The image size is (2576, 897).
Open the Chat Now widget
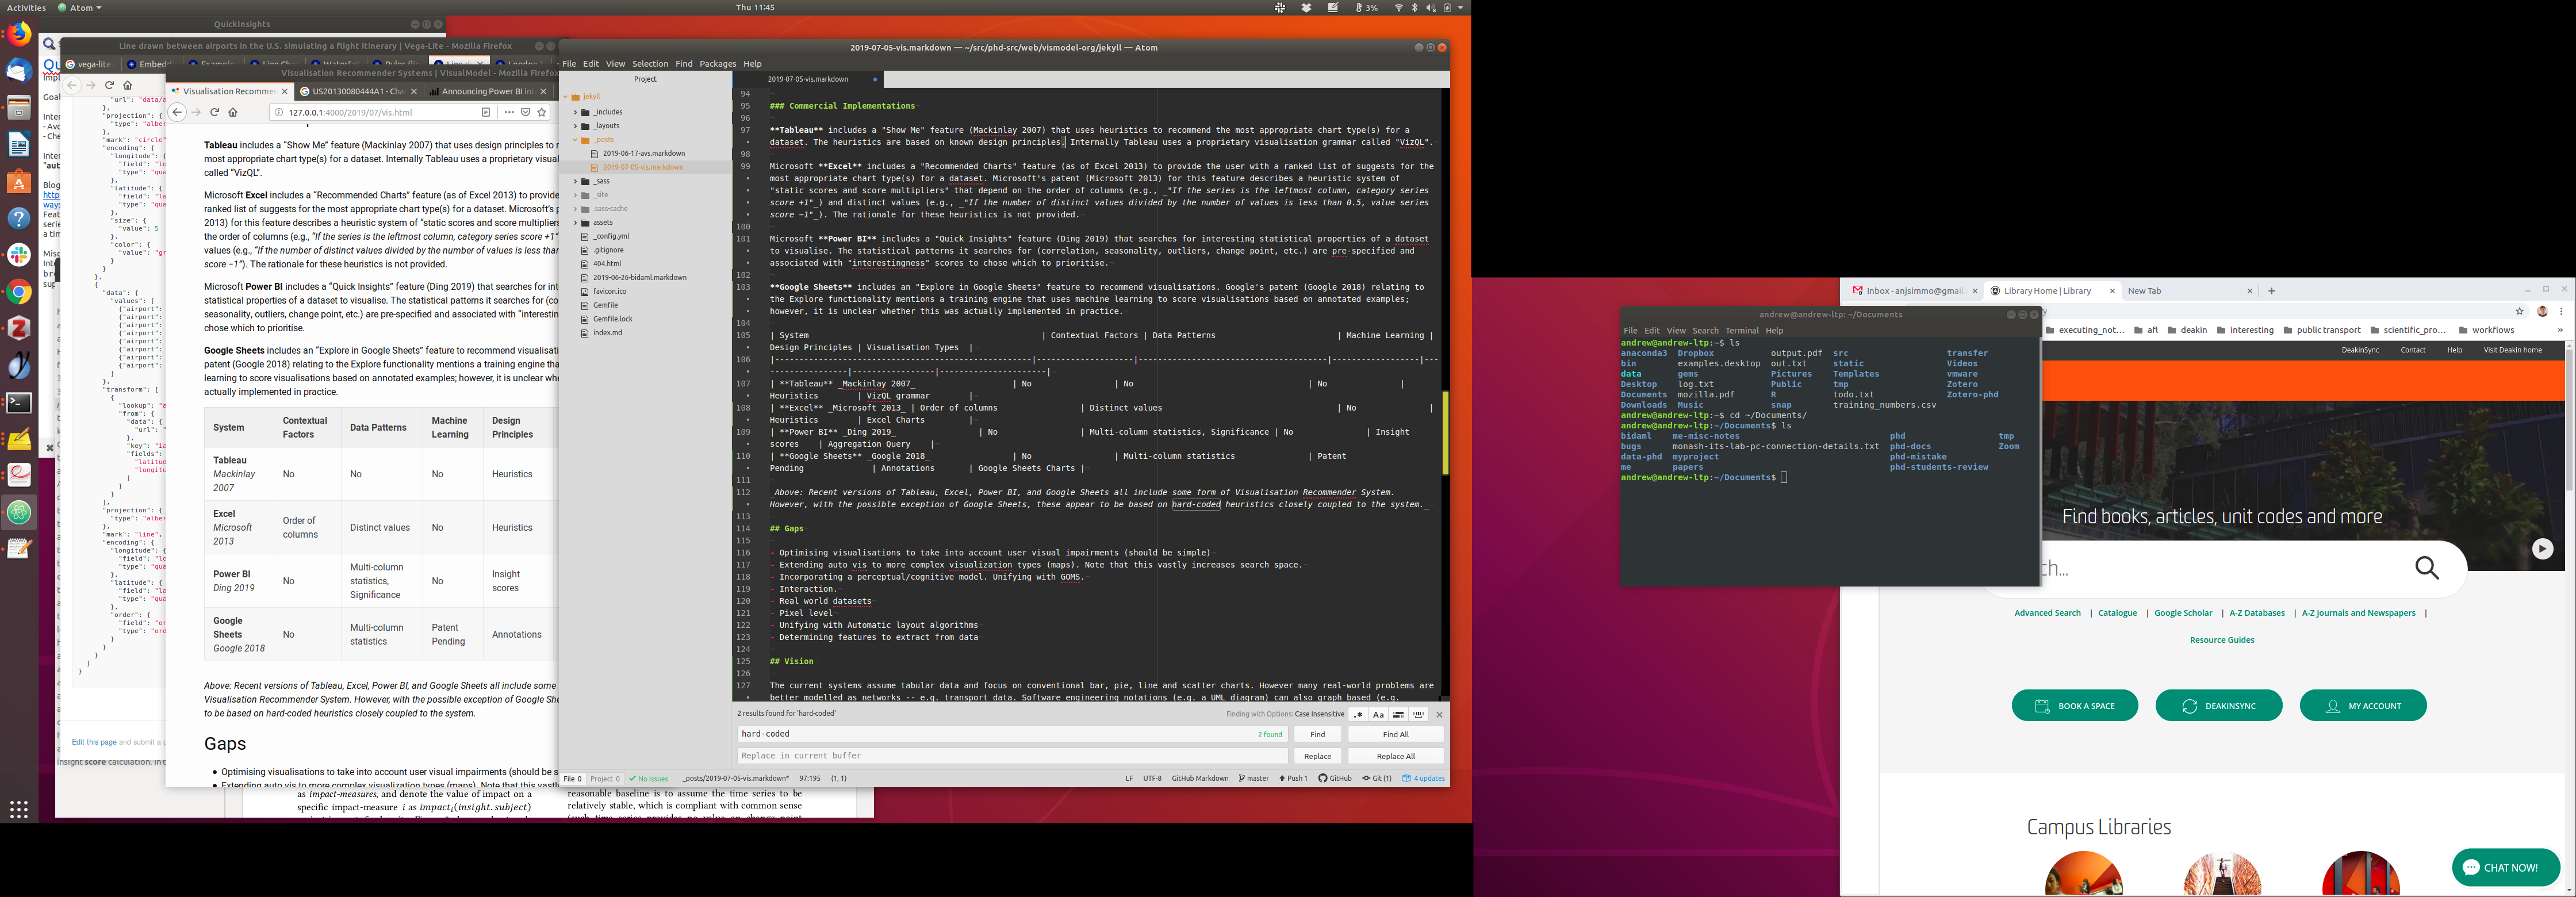click(x=2505, y=868)
